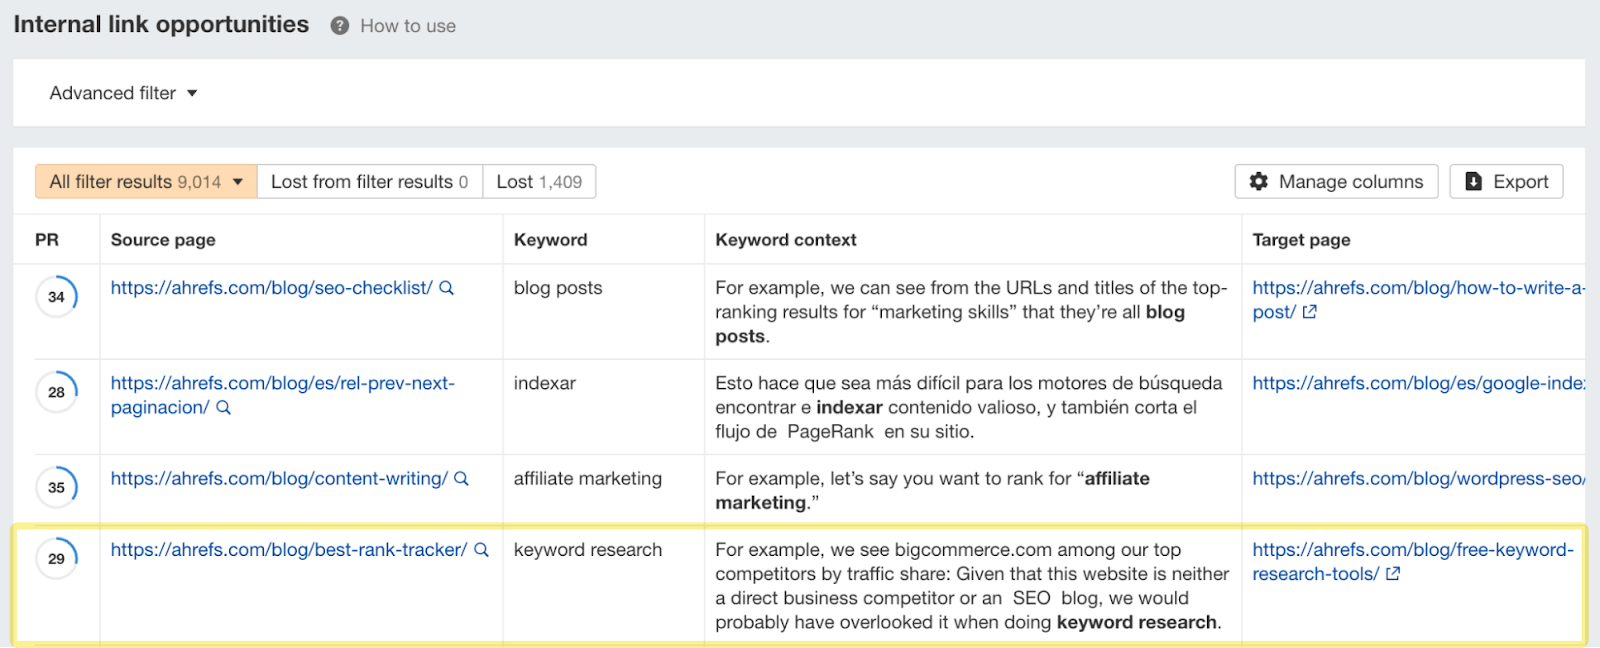Click magnifier icon beside best-rank-tracker URL
The height and width of the screenshot is (648, 1600).
pos(481,550)
